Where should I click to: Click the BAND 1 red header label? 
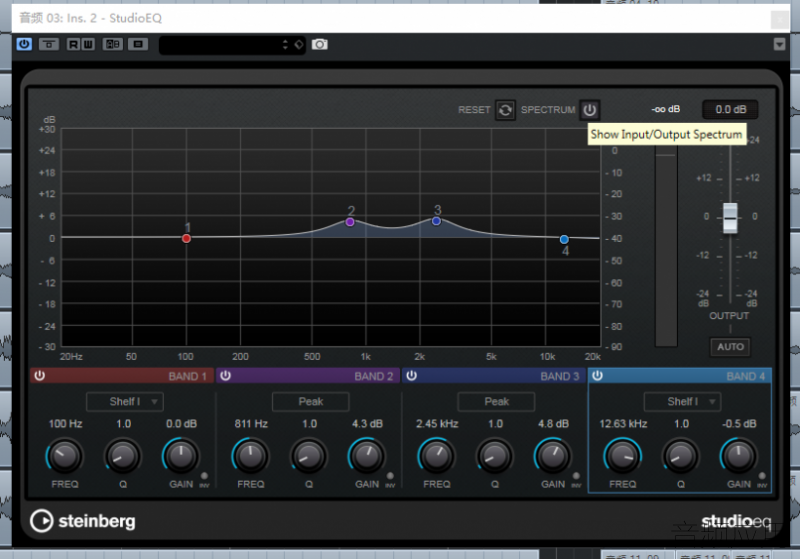coord(187,376)
